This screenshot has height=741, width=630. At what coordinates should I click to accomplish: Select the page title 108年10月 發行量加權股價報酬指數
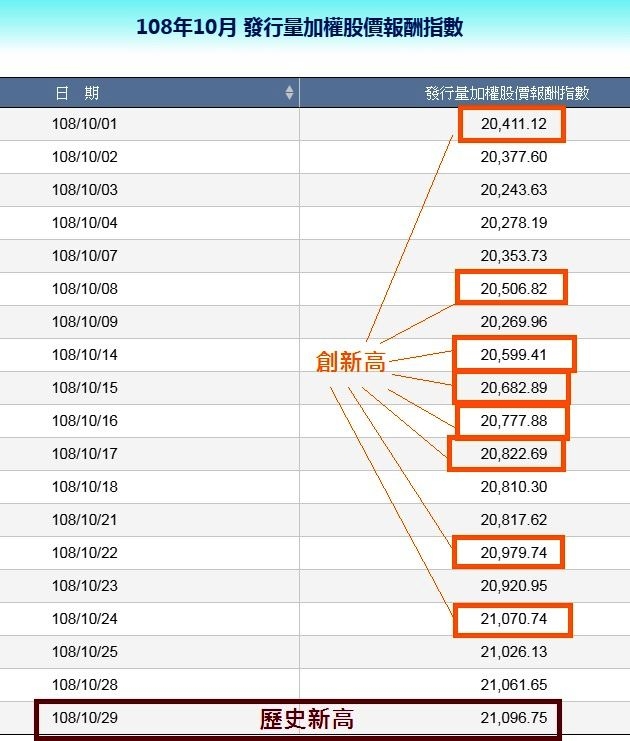point(300,27)
